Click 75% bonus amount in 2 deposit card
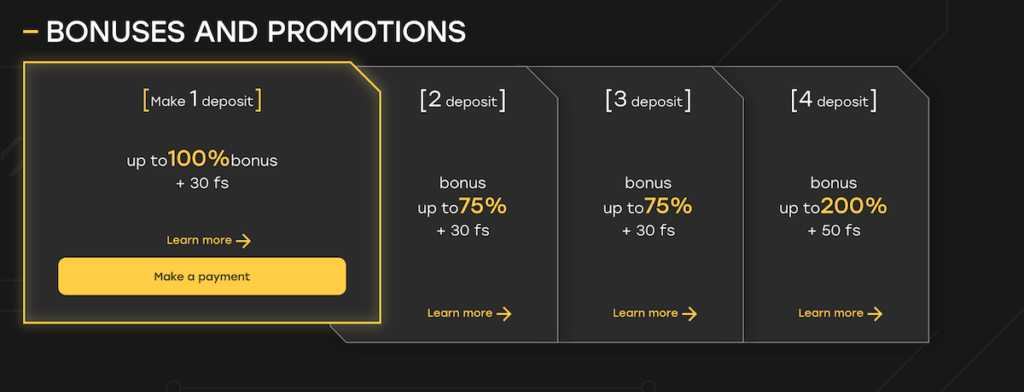1024x392 pixels. click(483, 207)
